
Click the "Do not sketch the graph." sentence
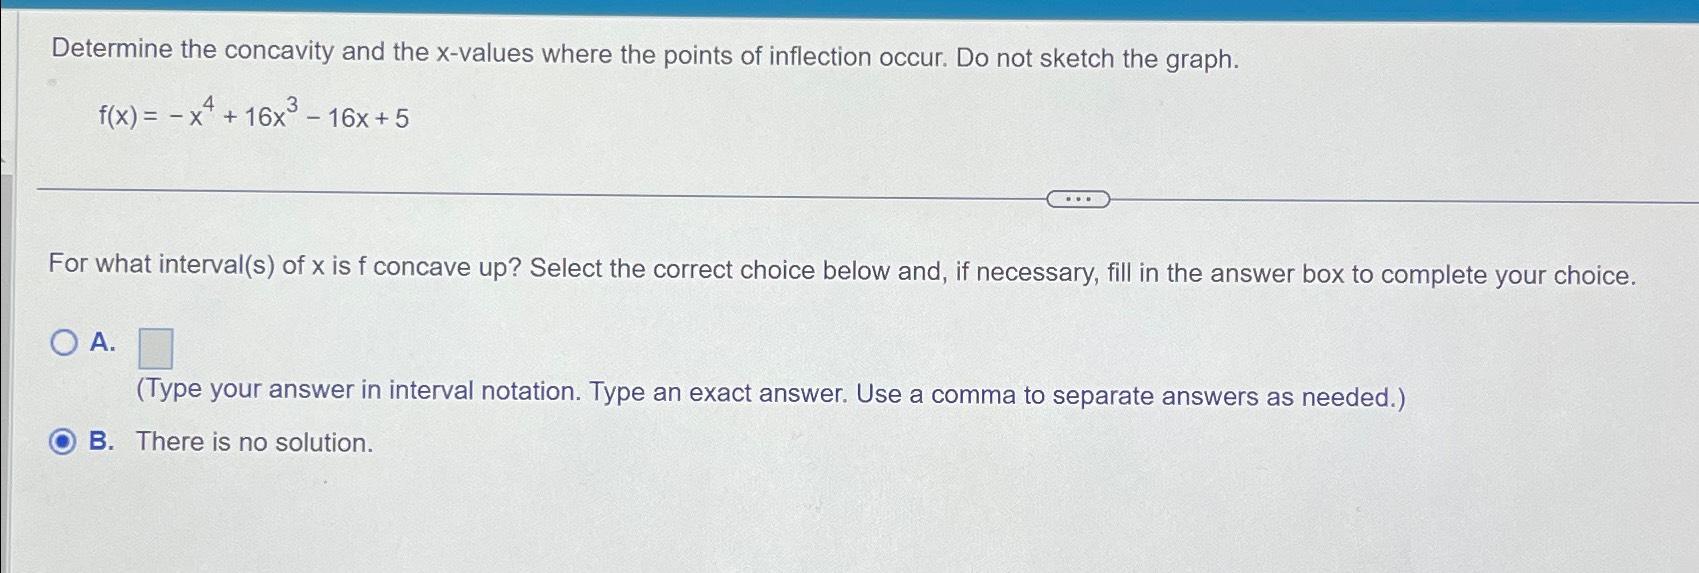click(1097, 58)
